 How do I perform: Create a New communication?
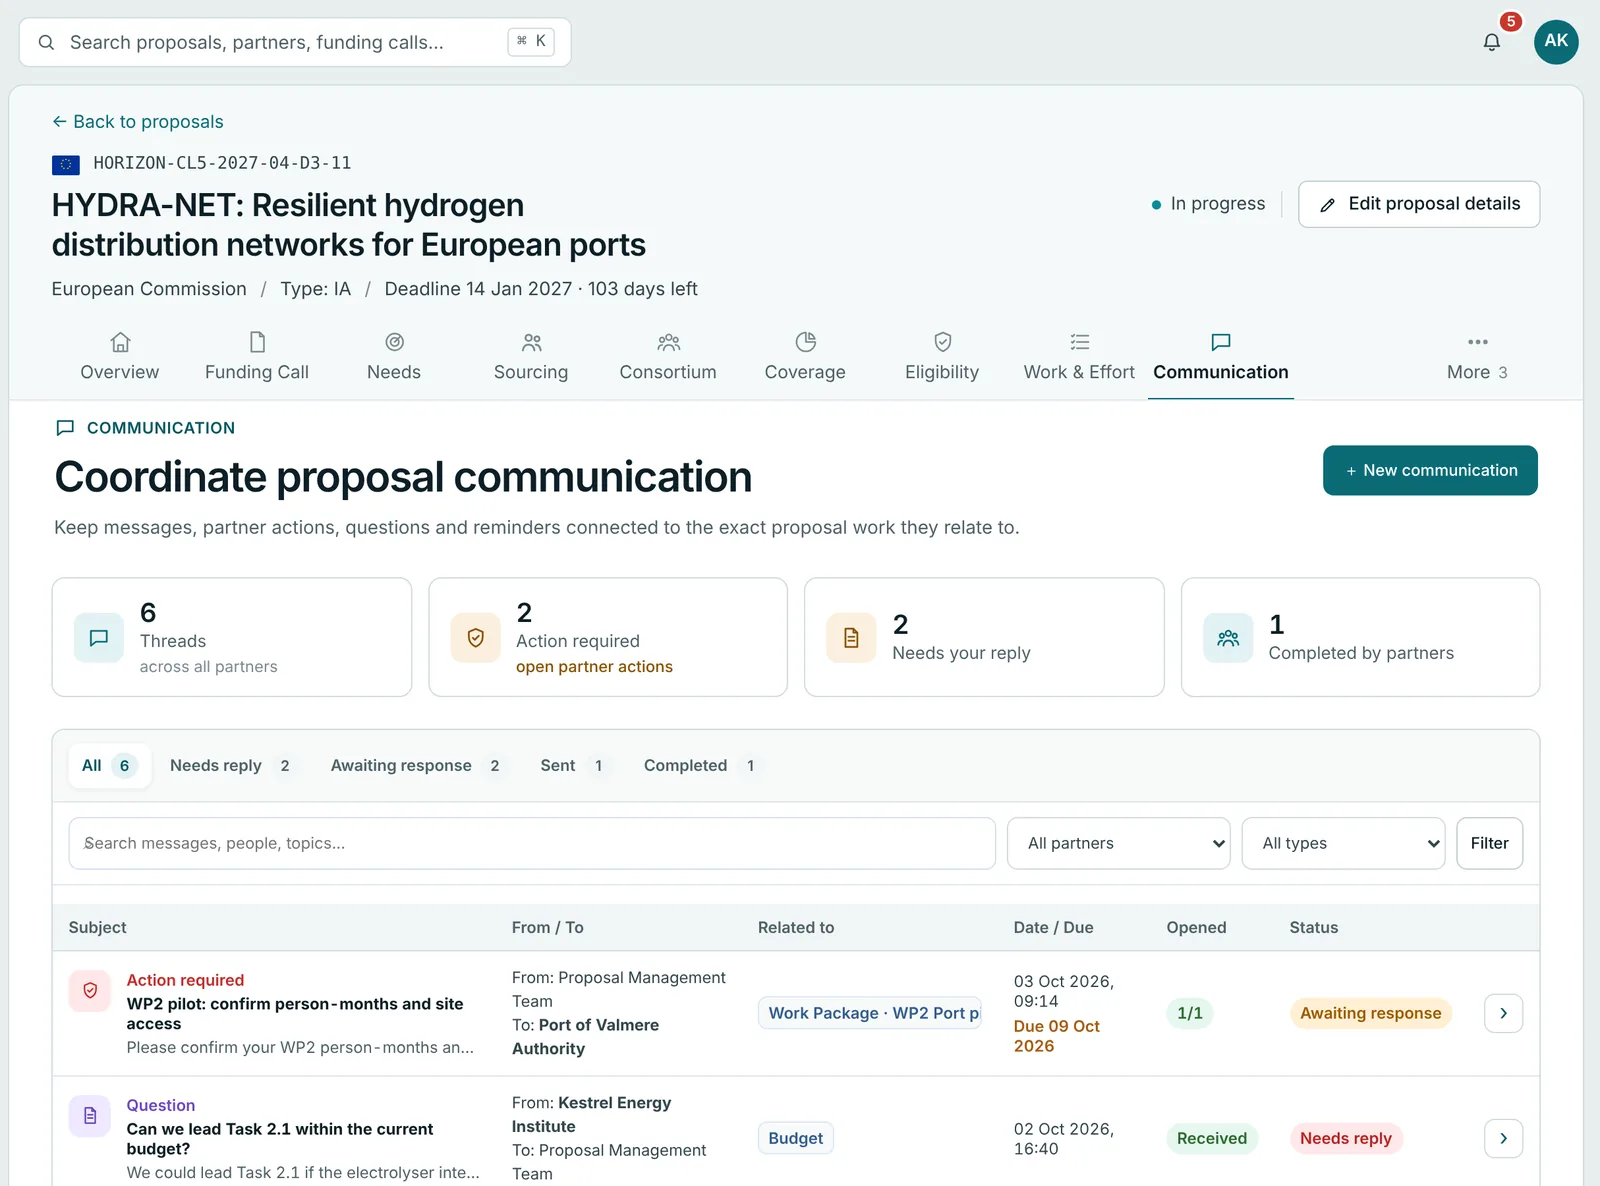(x=1430, y=470)
